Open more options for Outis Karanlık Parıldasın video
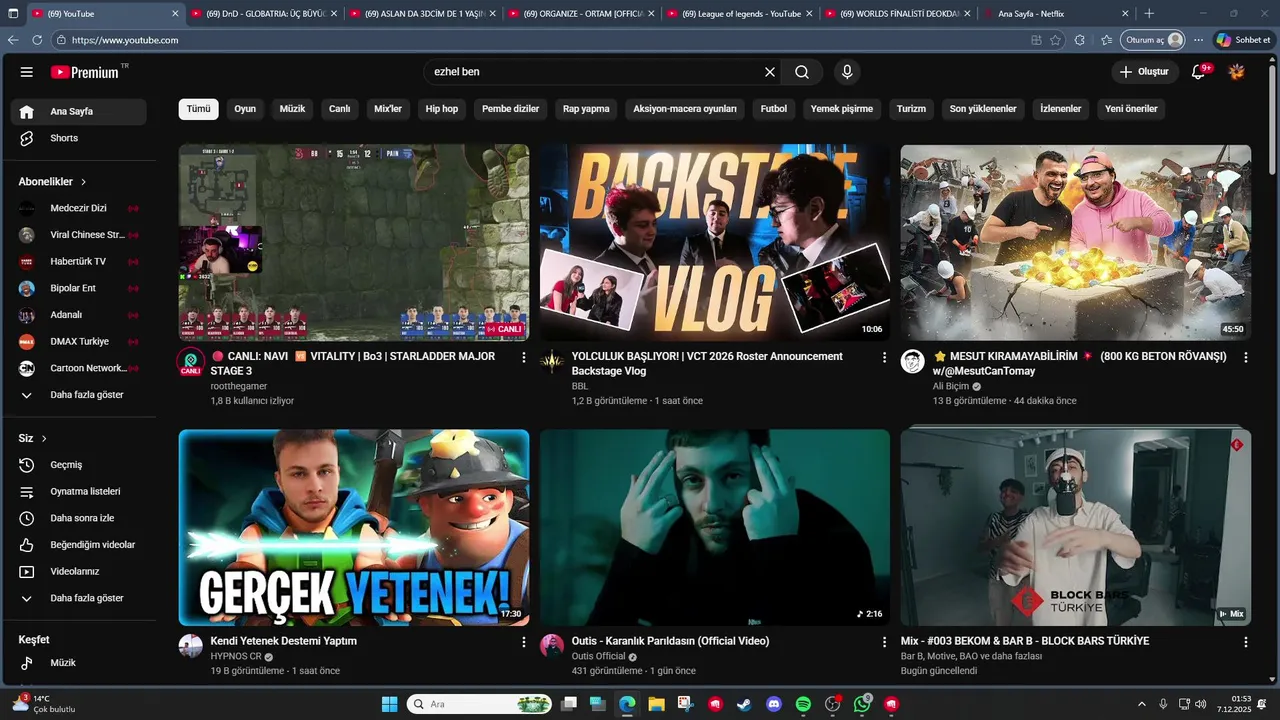The image size is (1280, 720). tap(884, 642)
